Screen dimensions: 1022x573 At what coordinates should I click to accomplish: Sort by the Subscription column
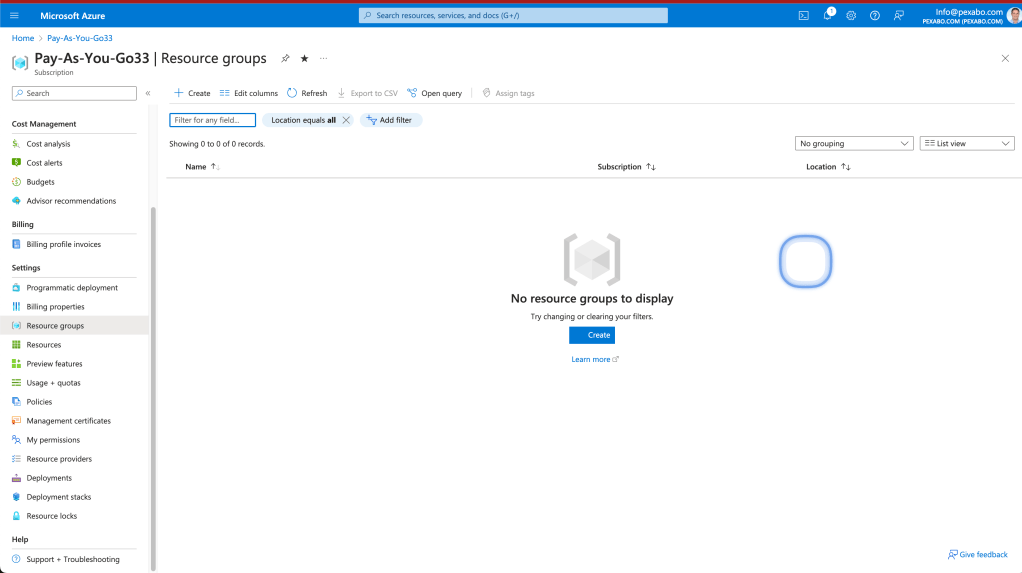click(x=626, y=167)
